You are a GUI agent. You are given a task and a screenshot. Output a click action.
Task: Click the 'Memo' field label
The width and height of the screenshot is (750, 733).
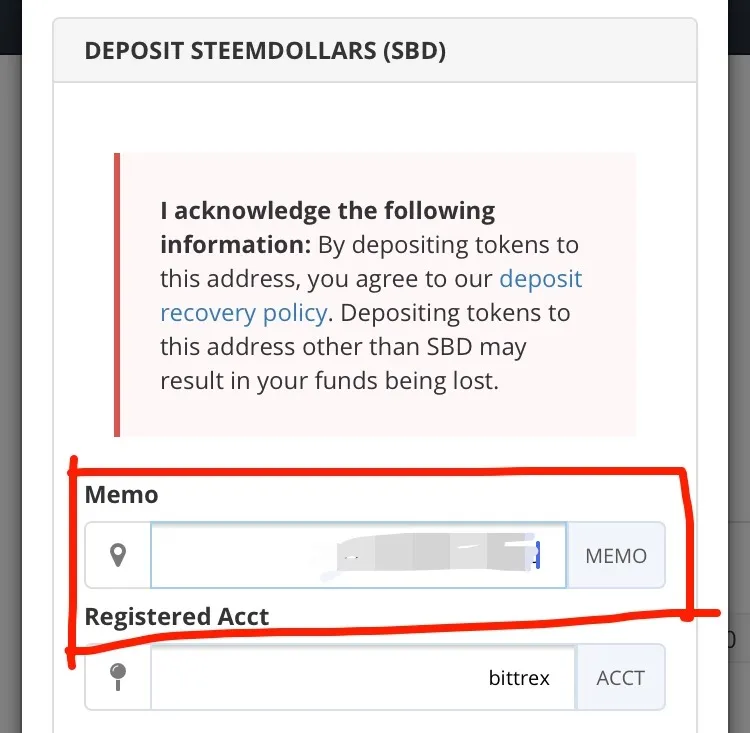pos(121,495)
